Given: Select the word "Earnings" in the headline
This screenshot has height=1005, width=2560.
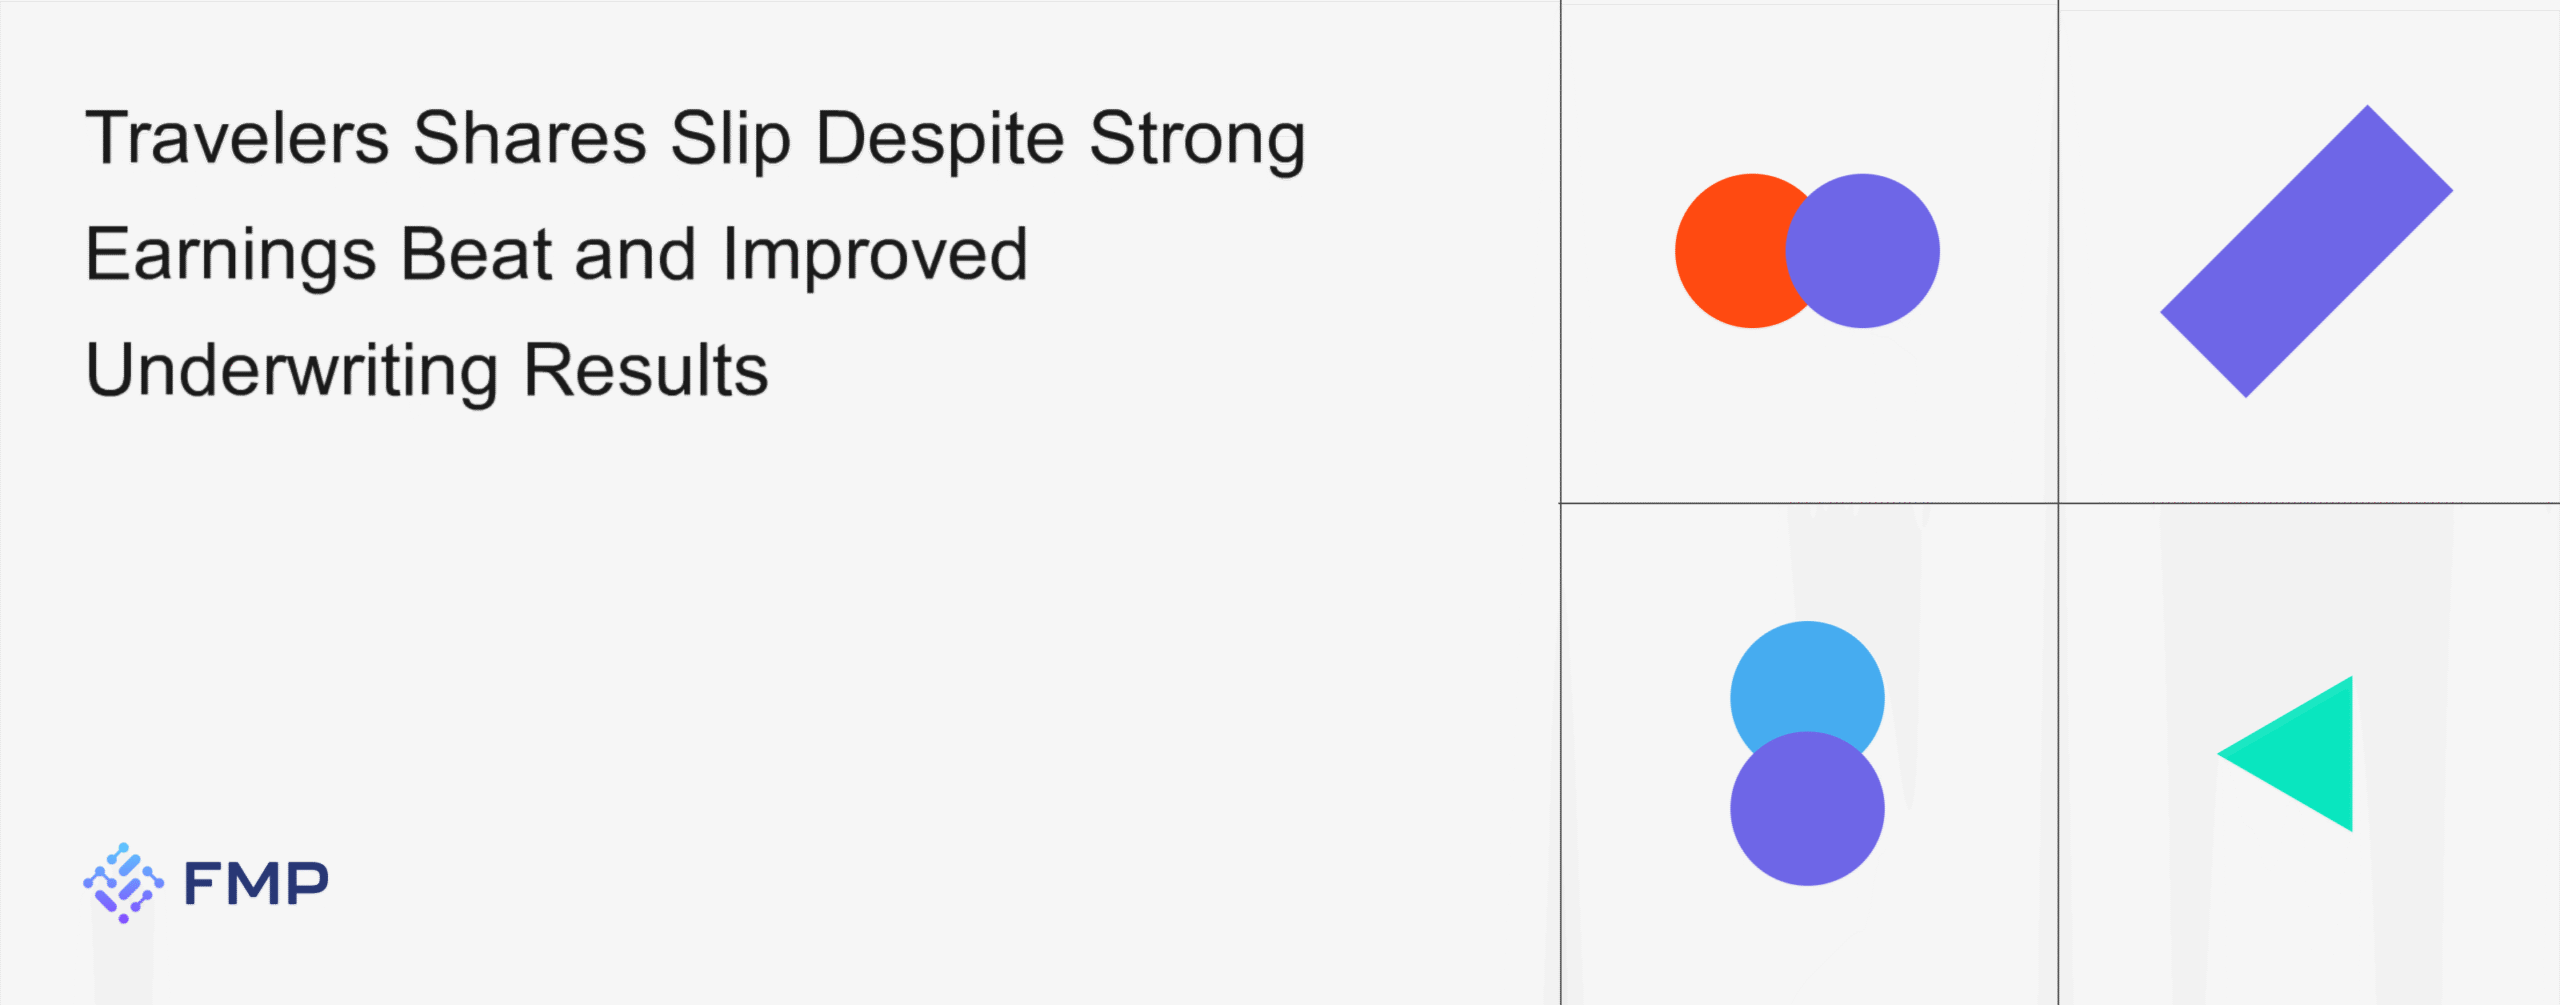Looking at the screenshot, I should pyautogui.click(x=231, y=256).
